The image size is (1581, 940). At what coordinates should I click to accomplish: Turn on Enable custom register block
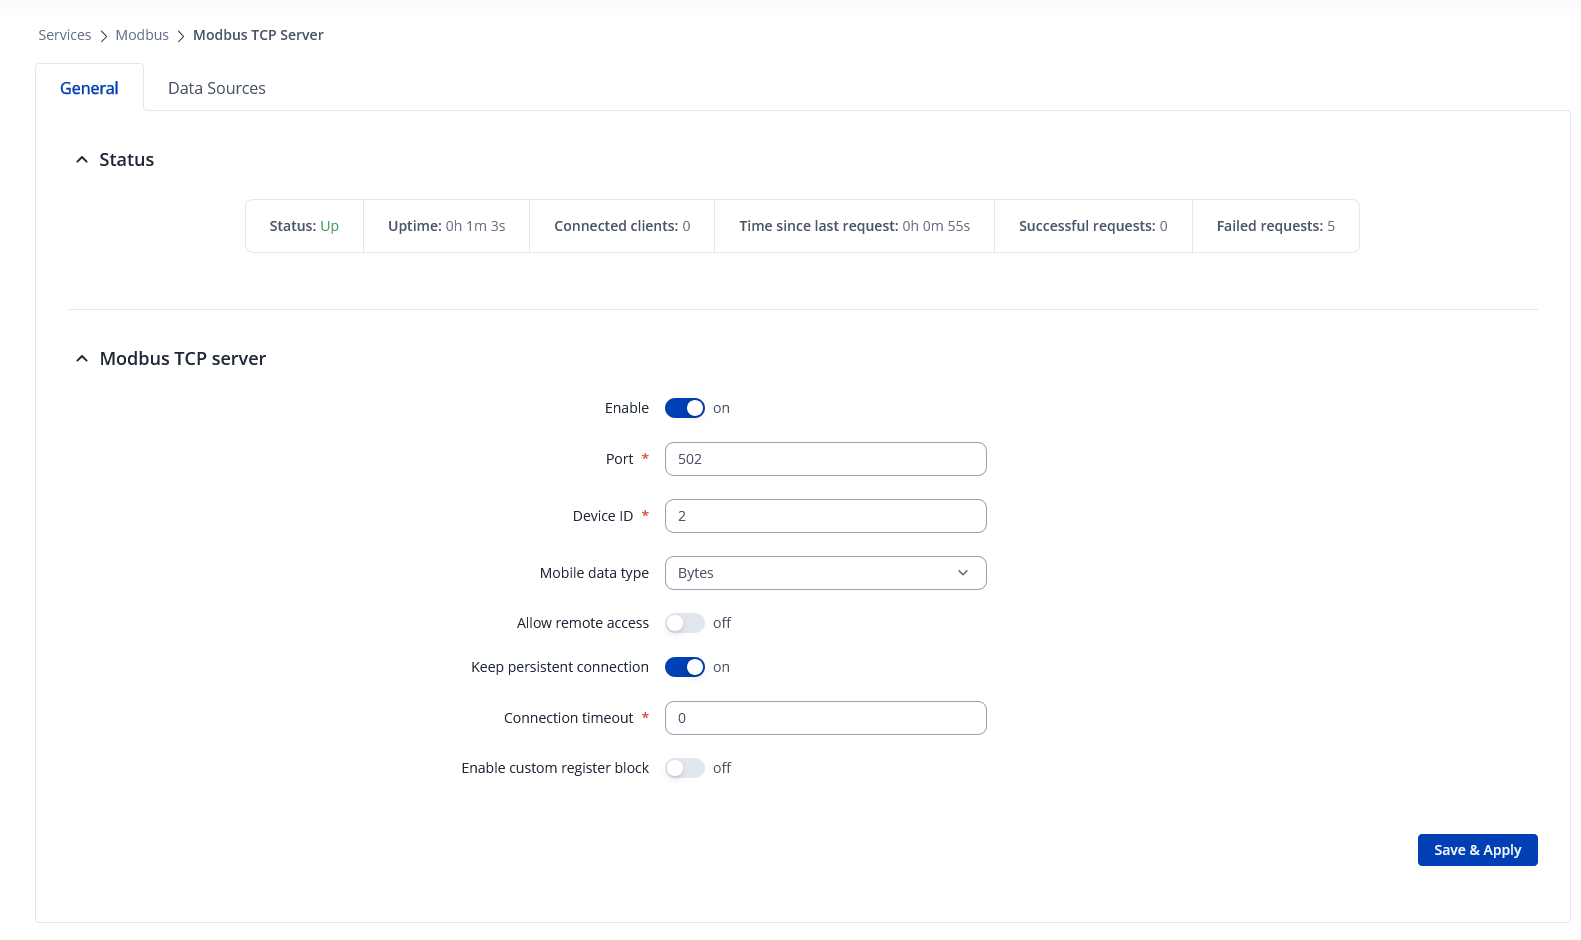(x=685, y=768)
